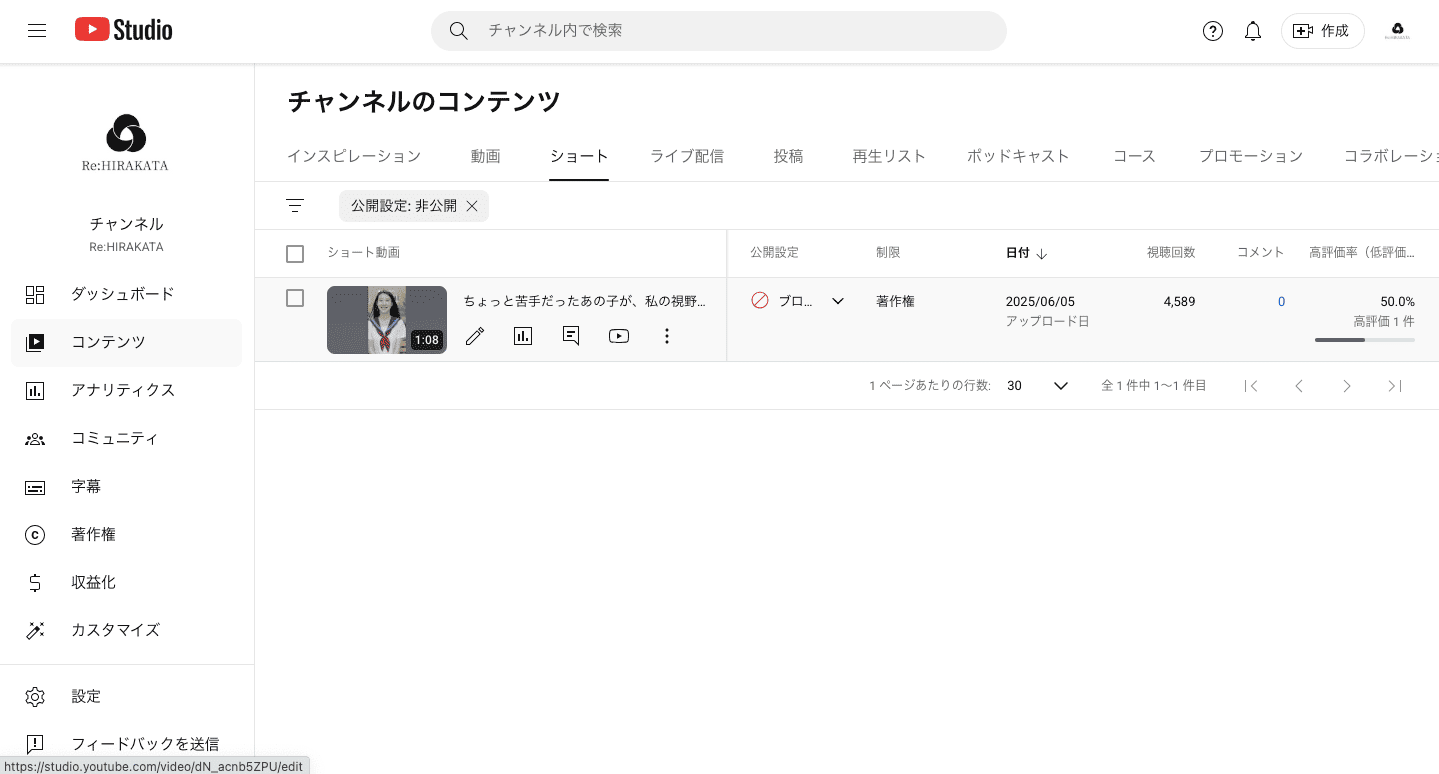Open analytics for the short via chart icon
Image resolution: width=1439 pixels, height=774 pixels.
(522, 336)
